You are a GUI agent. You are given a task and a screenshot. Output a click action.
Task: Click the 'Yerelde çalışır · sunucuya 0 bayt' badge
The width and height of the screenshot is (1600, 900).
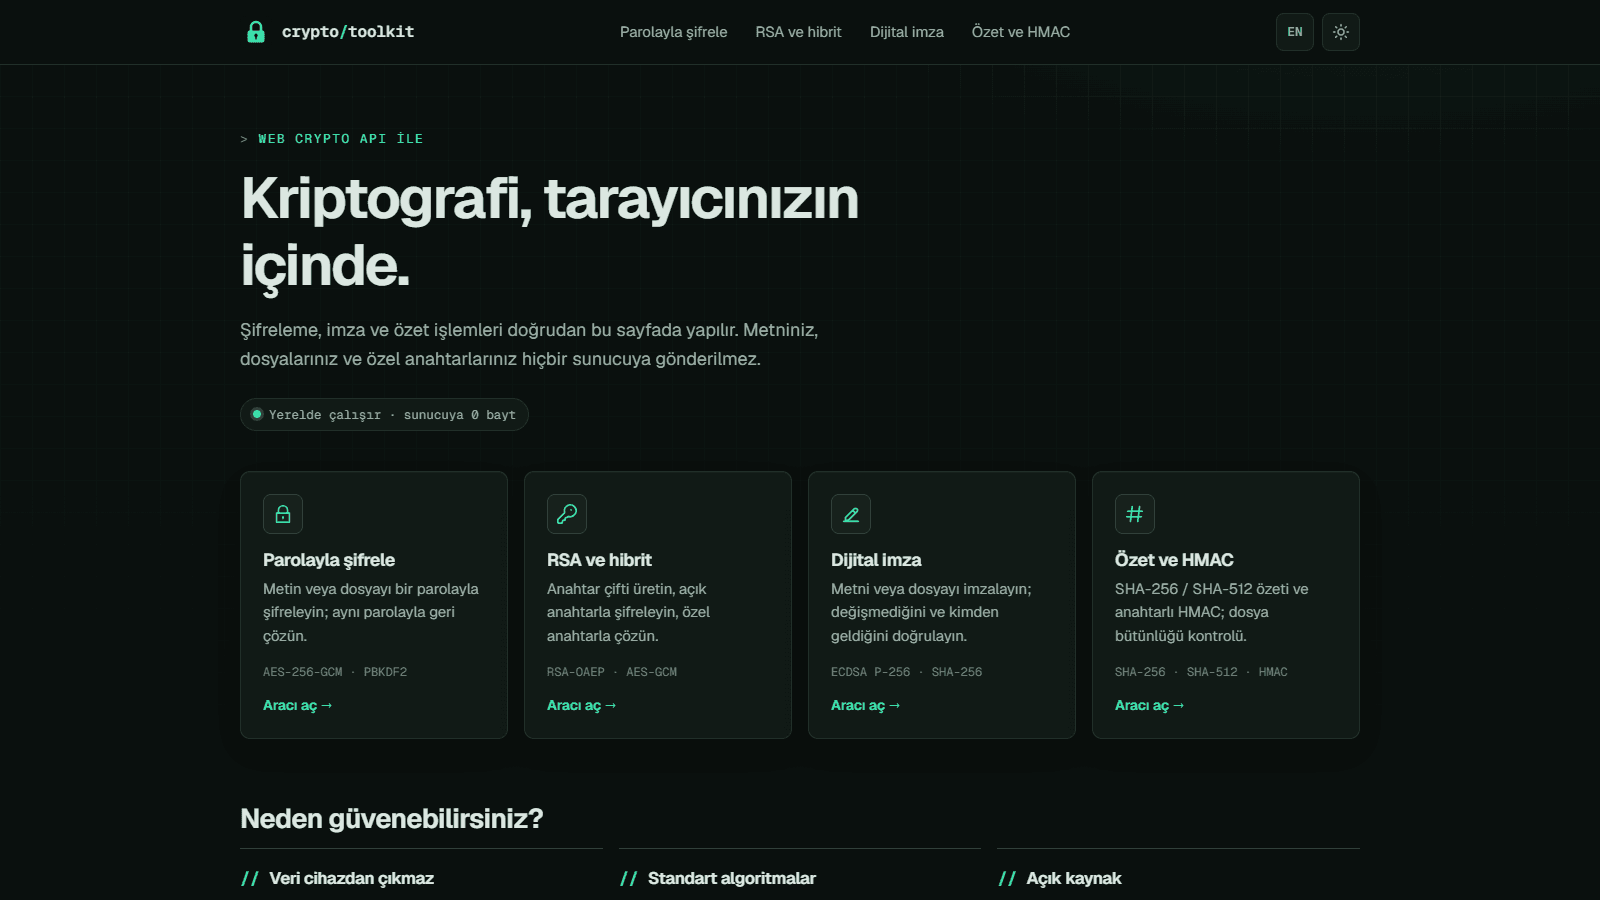click(384, 414)
